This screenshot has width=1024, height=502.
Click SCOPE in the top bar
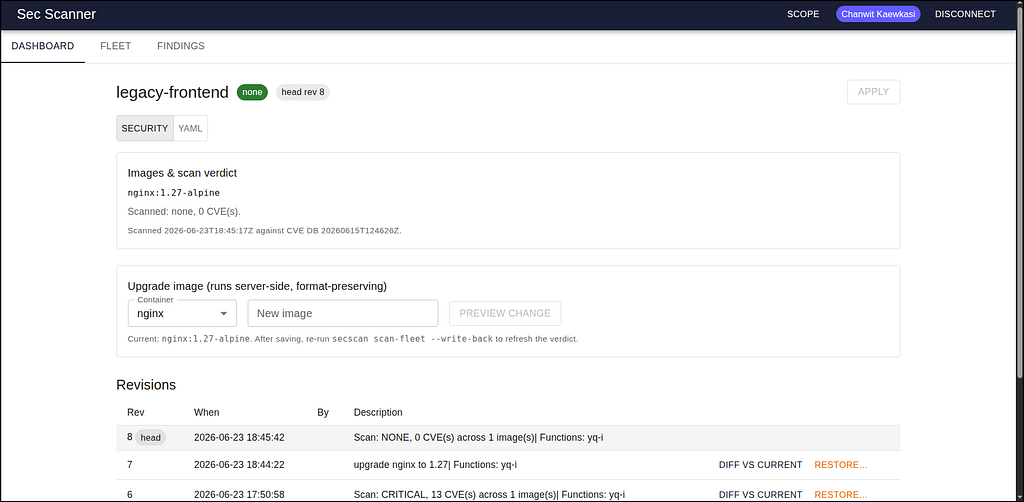click(x=803, y=14)
